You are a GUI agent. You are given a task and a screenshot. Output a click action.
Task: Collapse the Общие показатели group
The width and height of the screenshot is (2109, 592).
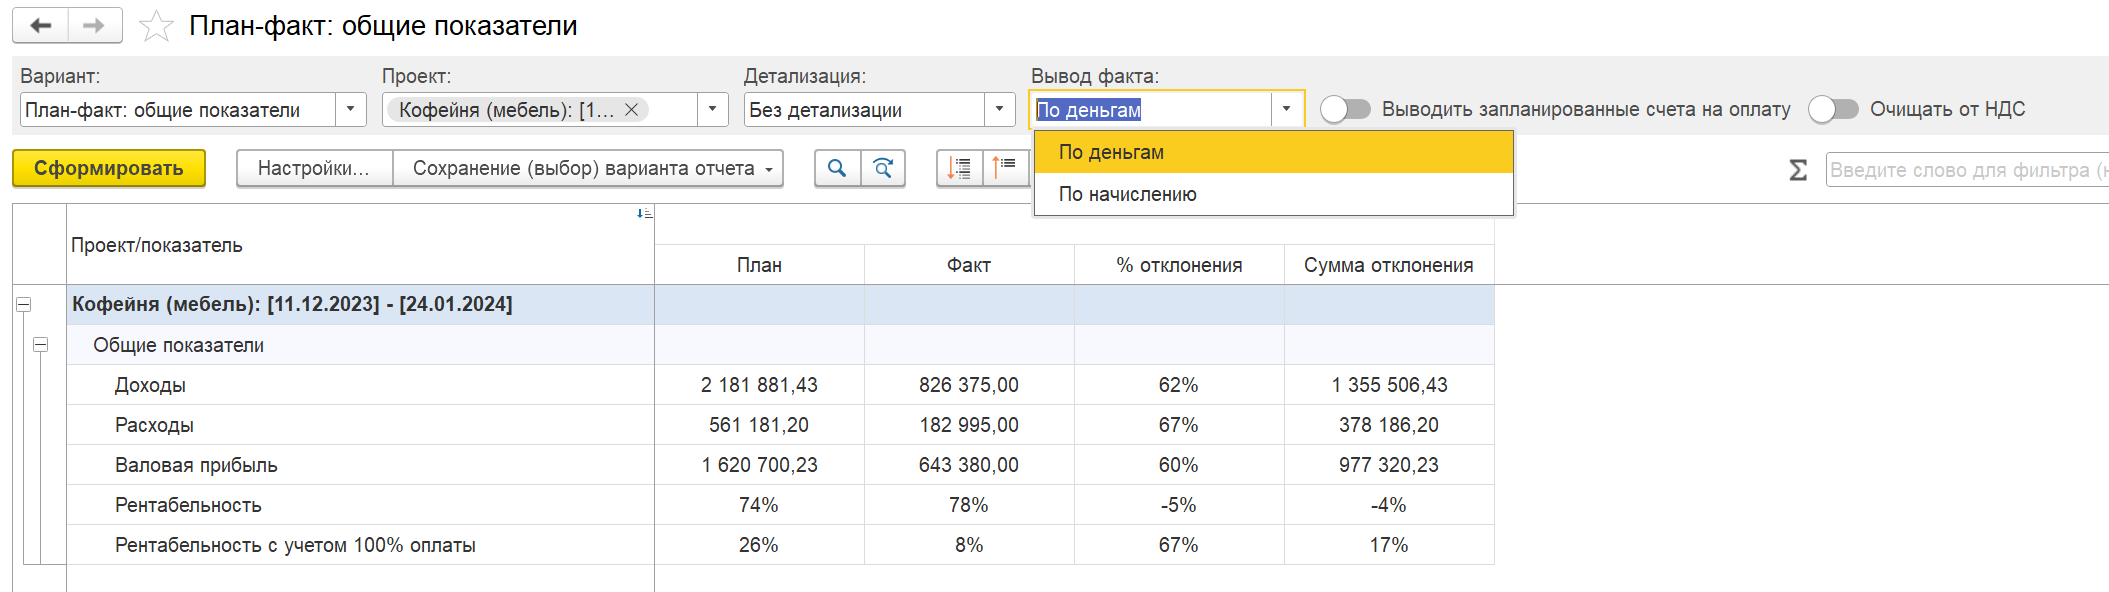click(40, 345)
